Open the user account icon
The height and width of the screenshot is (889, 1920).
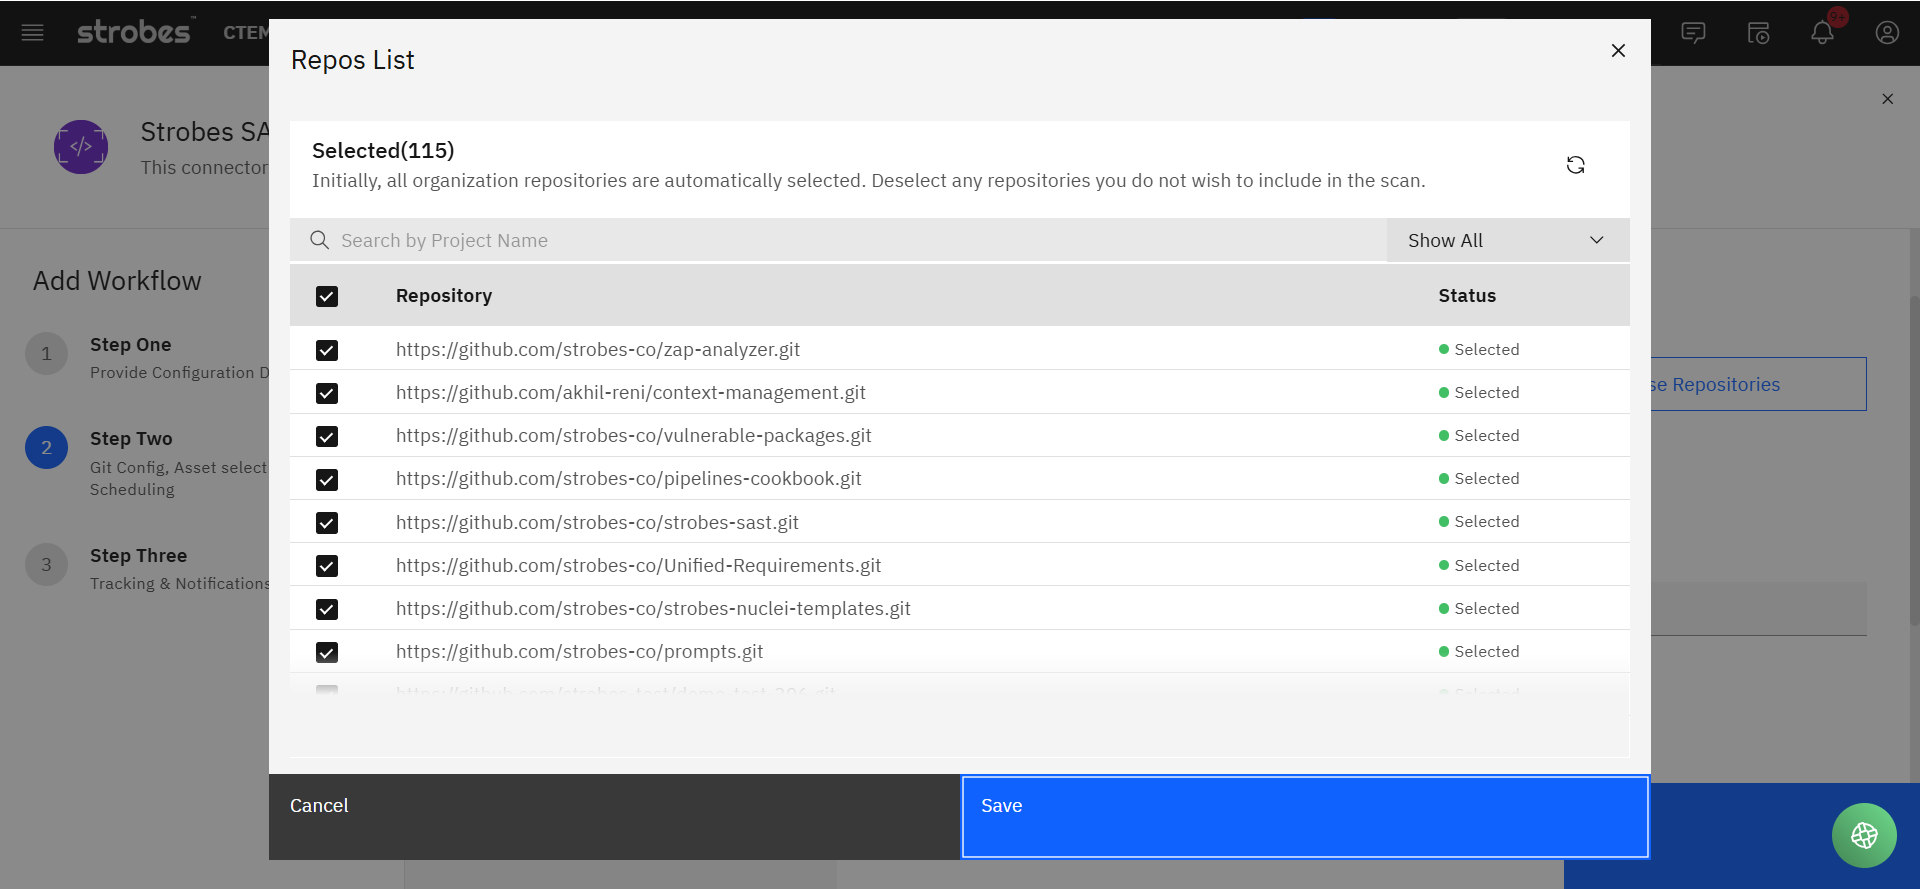click(x=1887, y=33)
